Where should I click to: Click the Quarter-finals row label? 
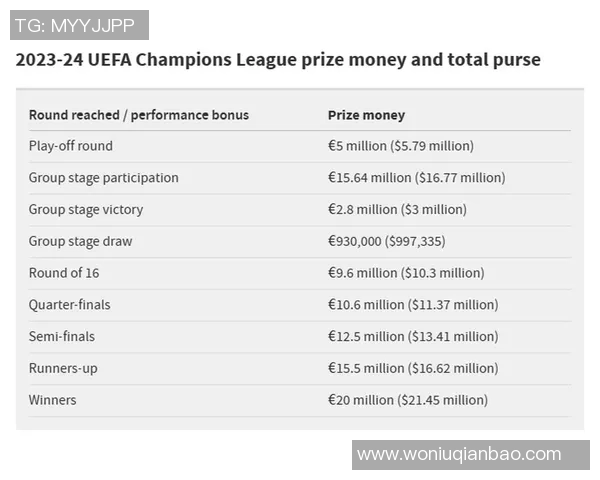tap(70, 305)
